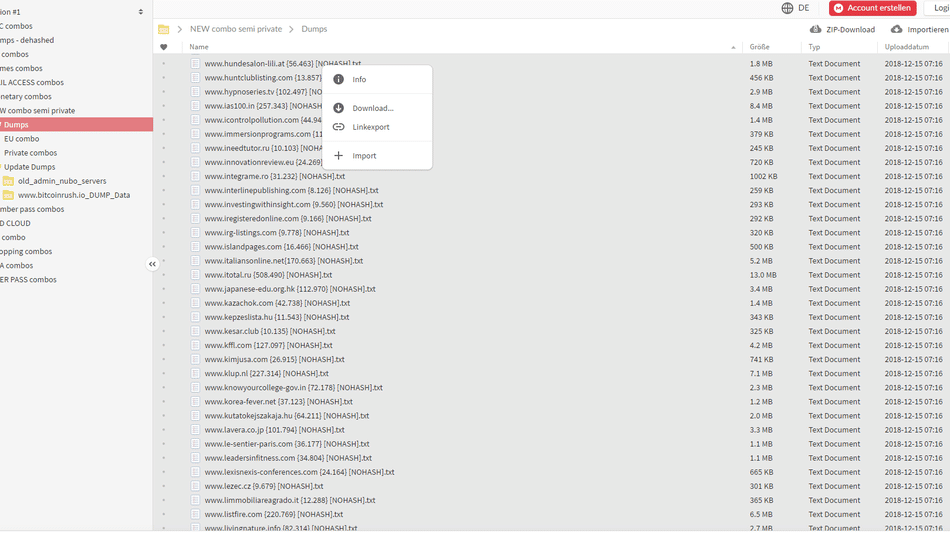Viewport: 950px width, 534px height.
Task: Sort the list by Uploaddatum column
Action: (x=906, y=47)
